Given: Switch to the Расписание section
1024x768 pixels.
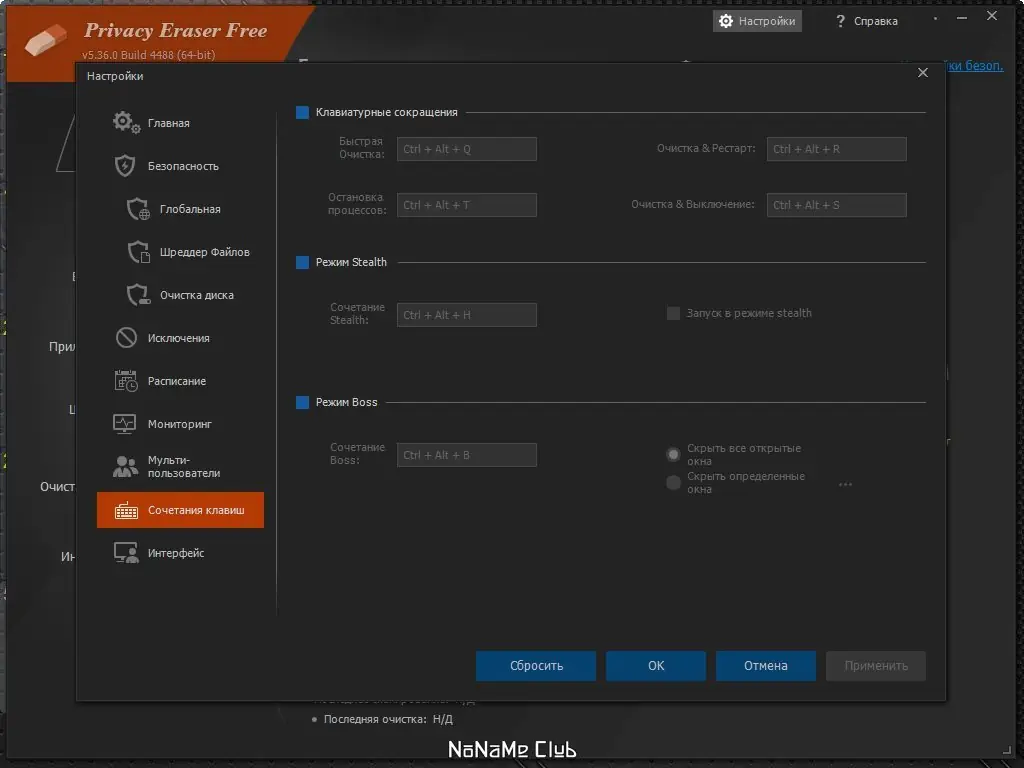Looking at the screenshot, I should 180,381.
